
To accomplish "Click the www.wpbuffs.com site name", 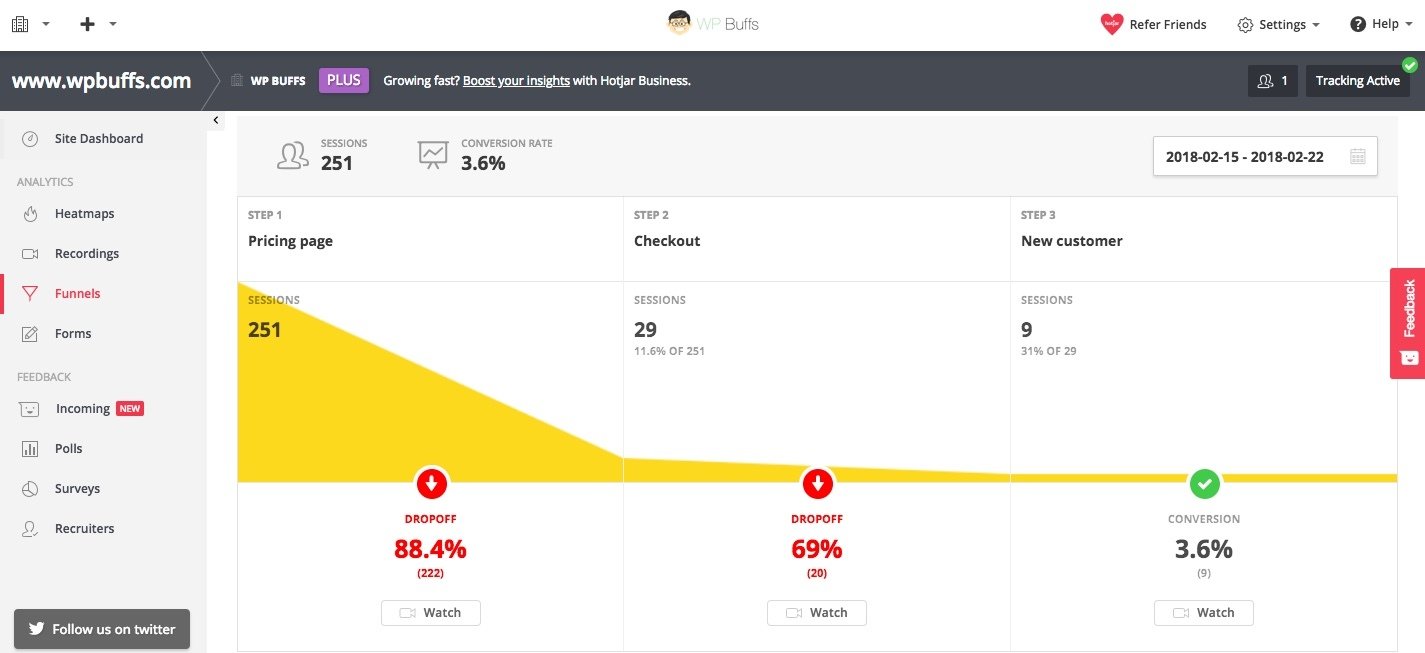I will coord(101,81).
